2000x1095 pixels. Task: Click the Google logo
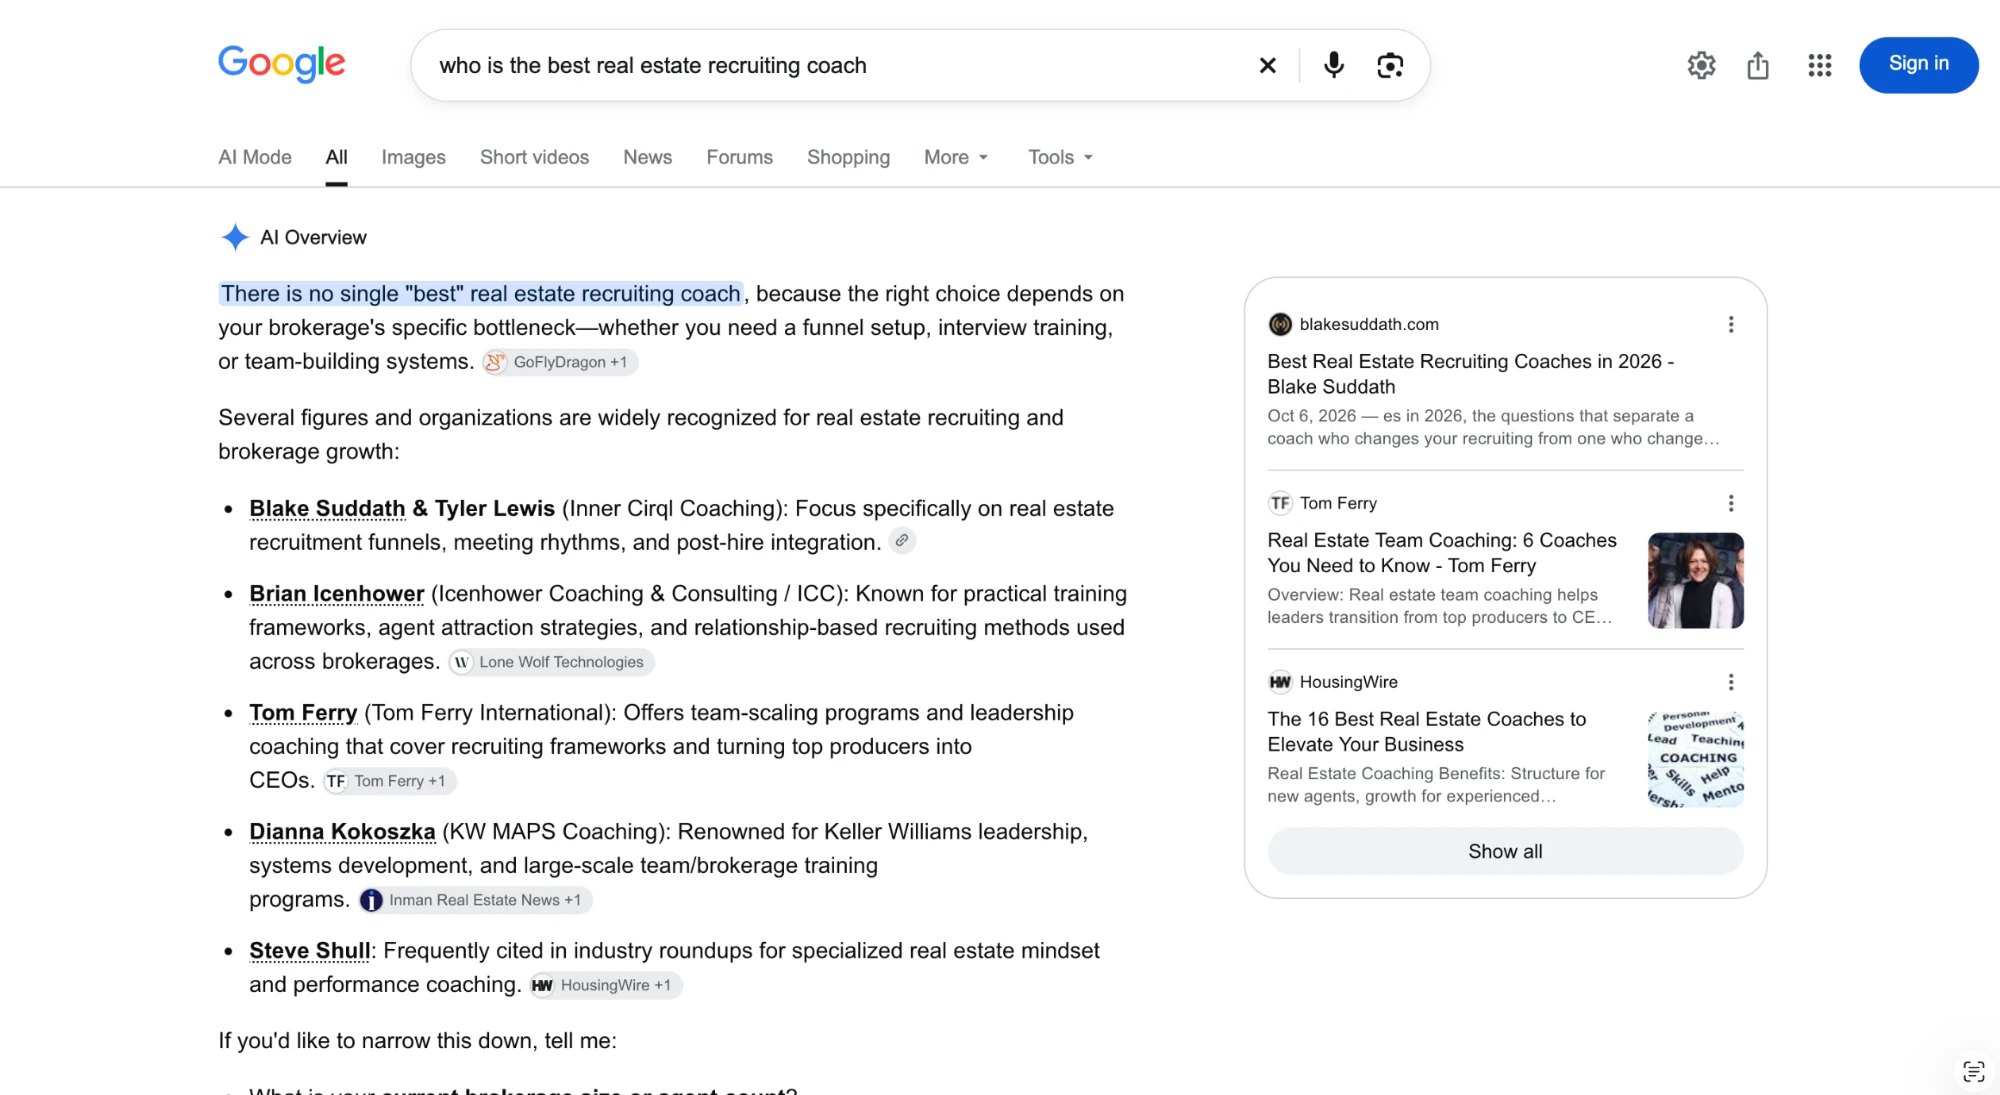[281, 64]
